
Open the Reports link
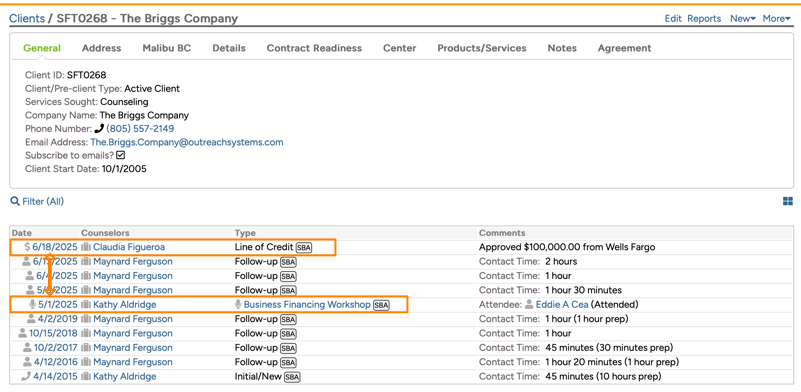[x=704, y=18]
